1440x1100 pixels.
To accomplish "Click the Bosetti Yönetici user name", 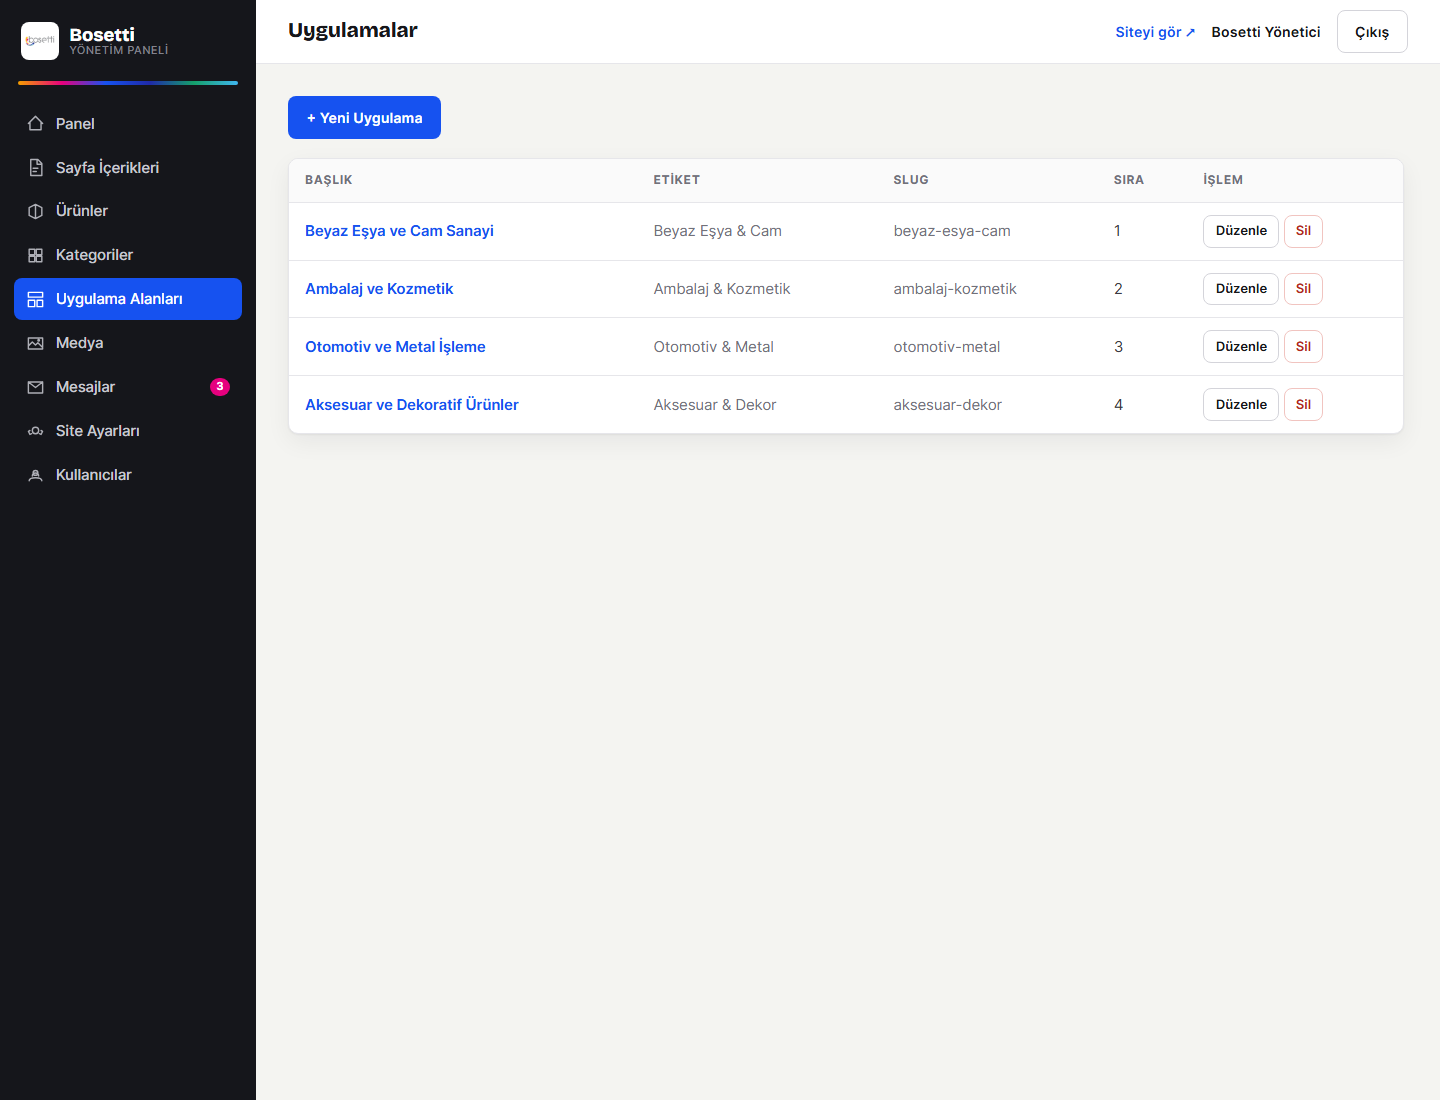I will [1266, 32].
